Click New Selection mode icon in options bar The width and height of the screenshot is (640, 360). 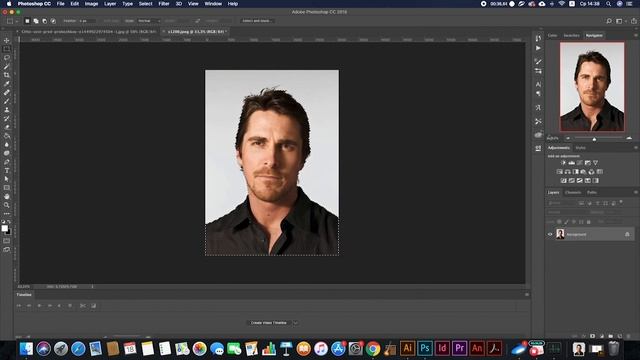pos(27,21)
